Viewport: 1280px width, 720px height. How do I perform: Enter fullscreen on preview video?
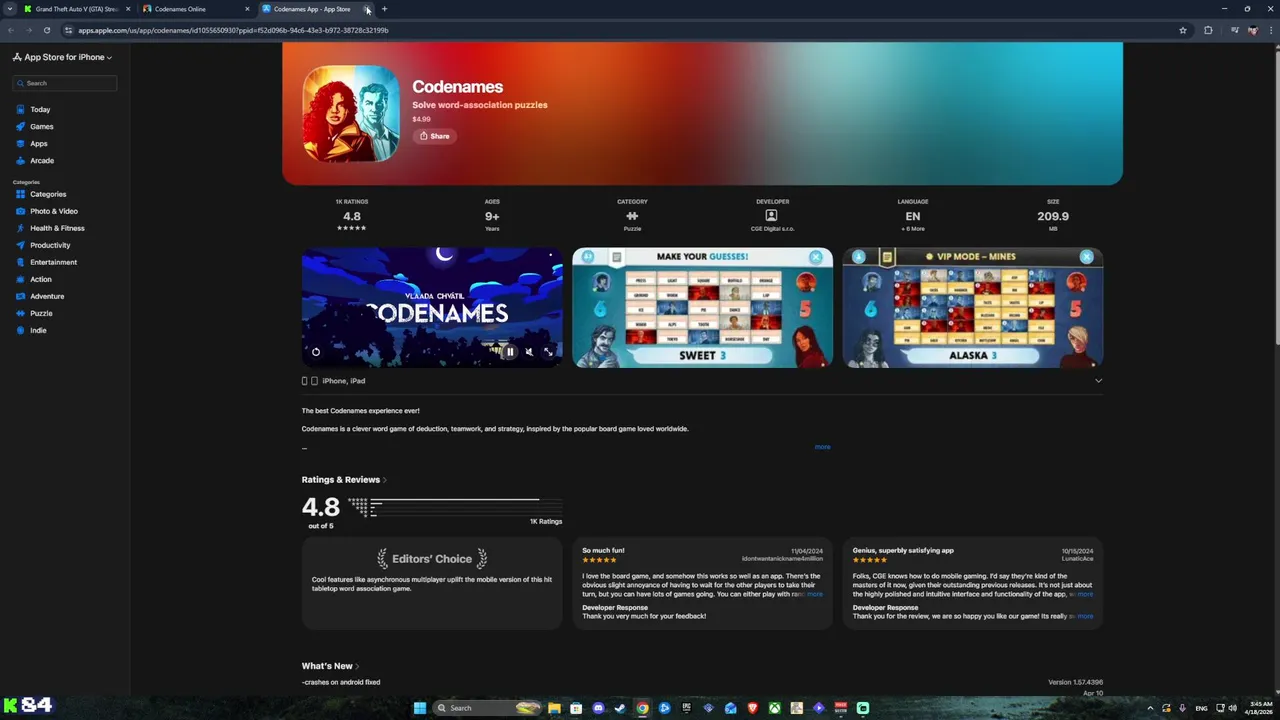tap(548, 352)
